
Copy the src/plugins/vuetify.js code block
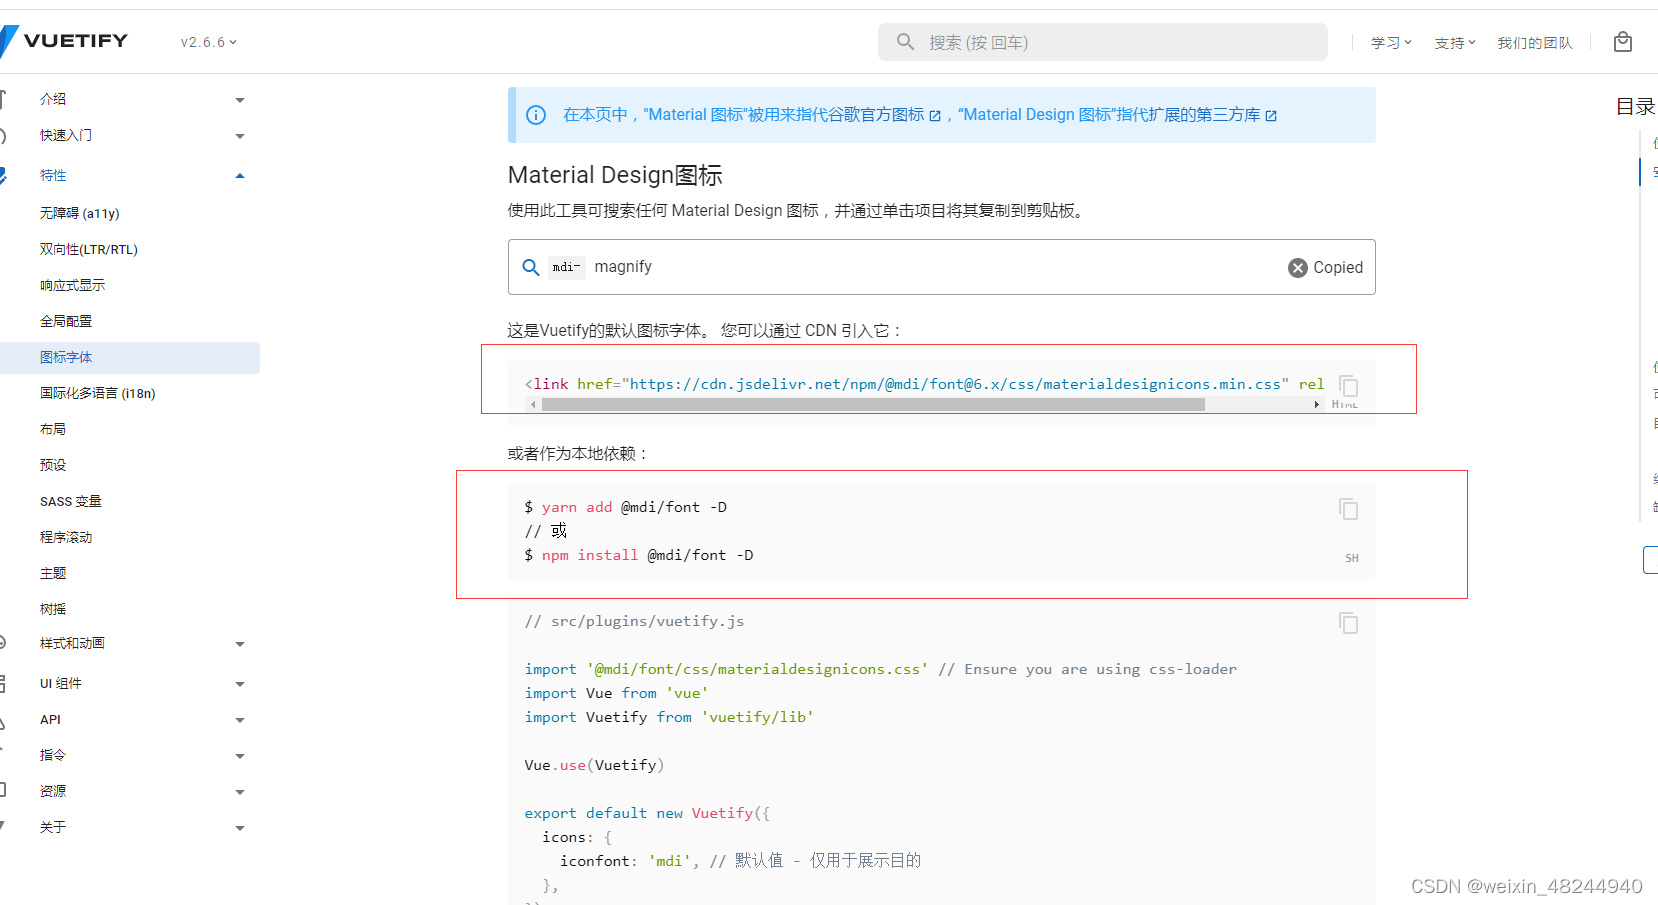[x=1348, y=623]
